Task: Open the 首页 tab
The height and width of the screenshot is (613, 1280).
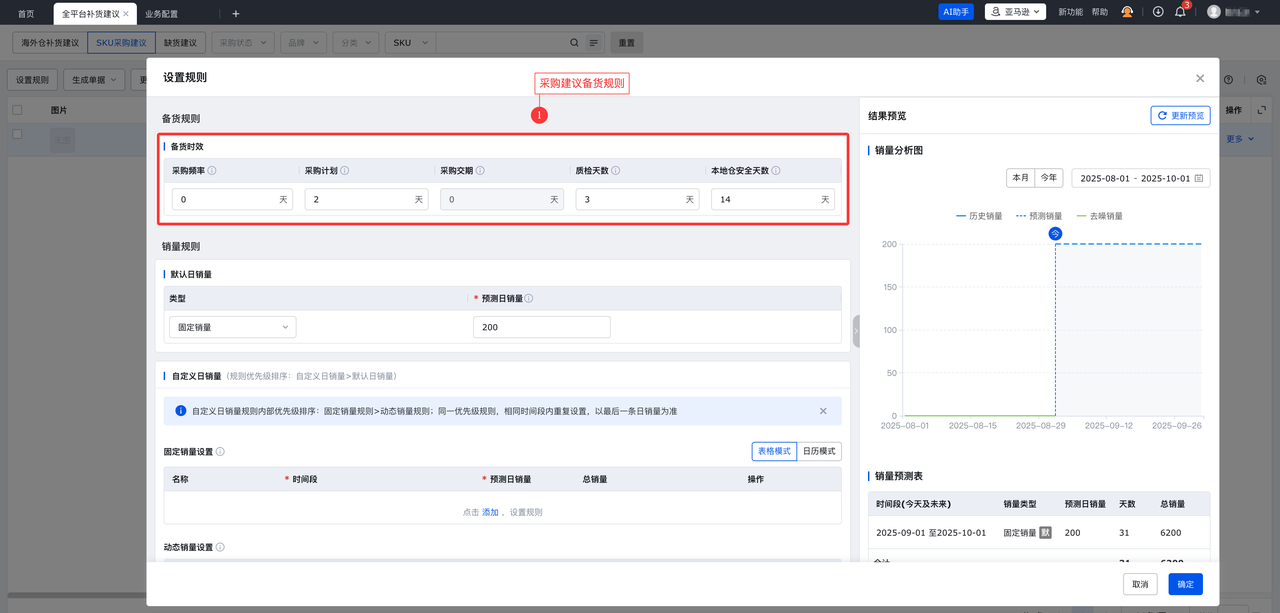Action: 26,14
